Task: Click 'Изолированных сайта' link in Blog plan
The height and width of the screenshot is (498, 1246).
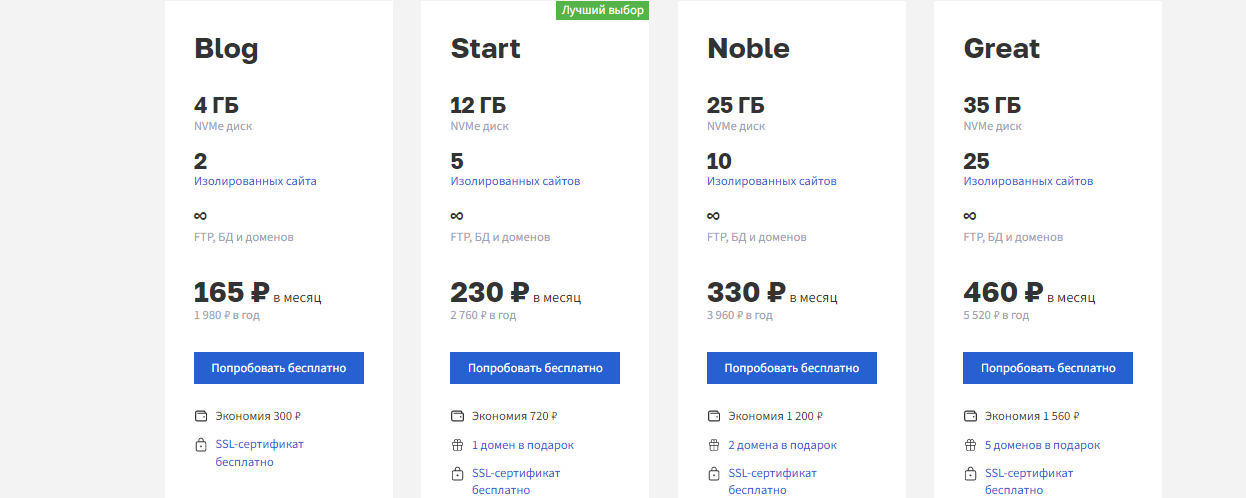Action: [x=255, y=181]
